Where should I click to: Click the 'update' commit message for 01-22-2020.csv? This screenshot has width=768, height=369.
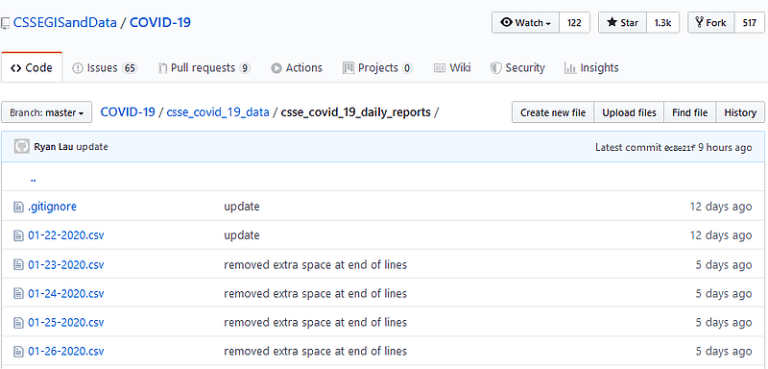[x=242, y=236]
